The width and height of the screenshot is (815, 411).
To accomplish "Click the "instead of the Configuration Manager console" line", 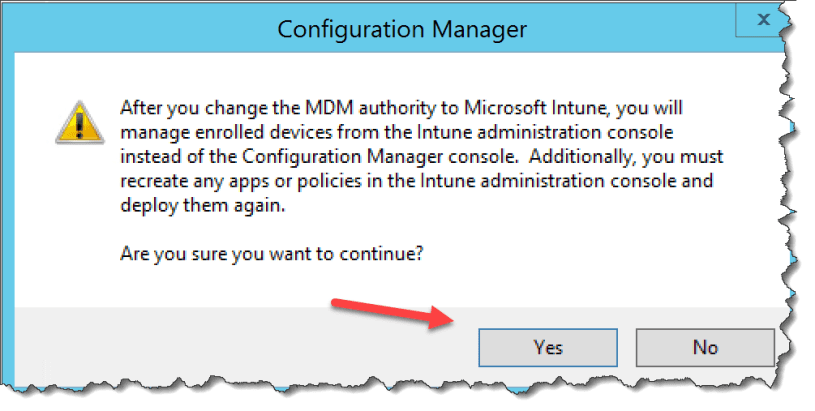I will (x=420, y=158).
